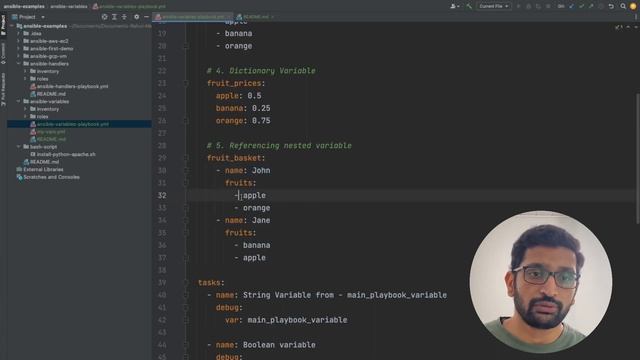Go to next highlighted problem arrow
This screenshot has height=360, width=640.
click(636, 27)
